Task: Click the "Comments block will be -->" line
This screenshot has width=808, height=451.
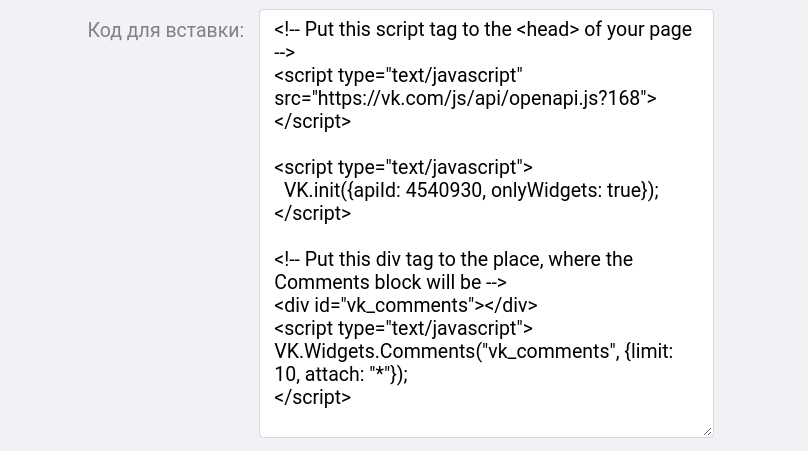Action: pyautogui.click(x=390, y=282)
